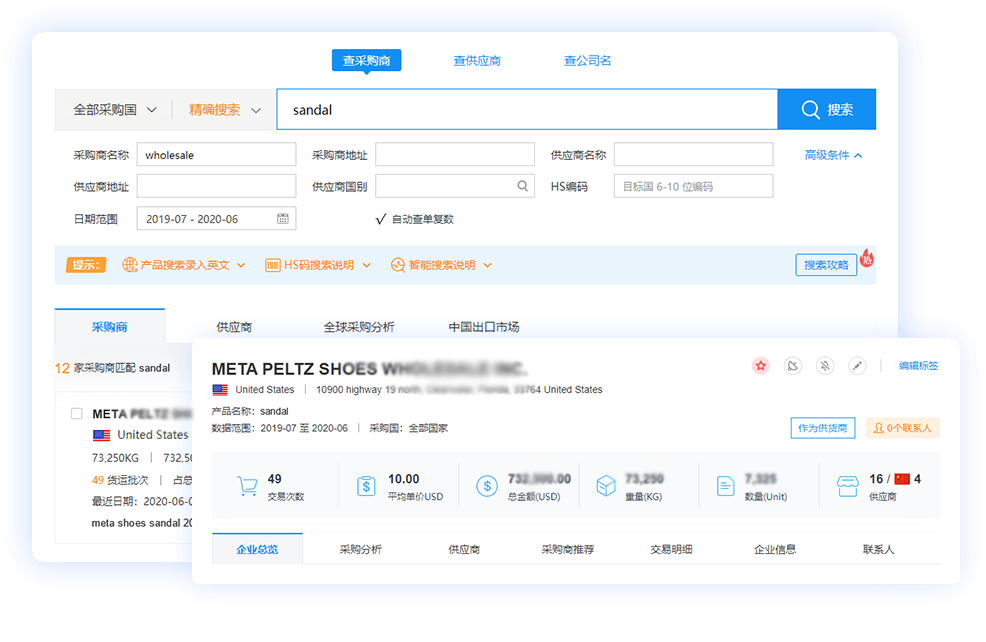
Task: Switch to the 查供应商 tab
Action: 477,61
